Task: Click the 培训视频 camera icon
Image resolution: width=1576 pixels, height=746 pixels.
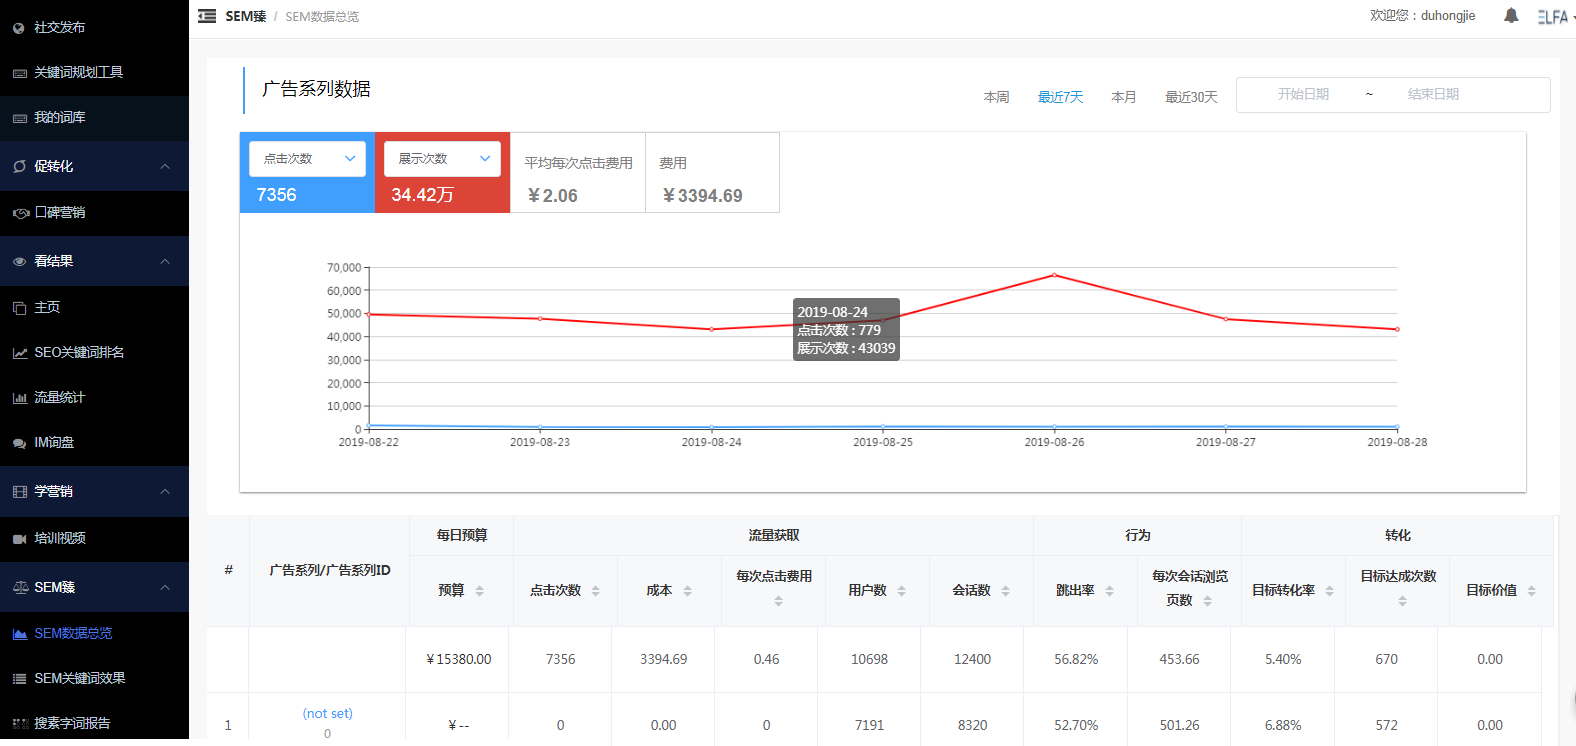Action: coord(19,539)
